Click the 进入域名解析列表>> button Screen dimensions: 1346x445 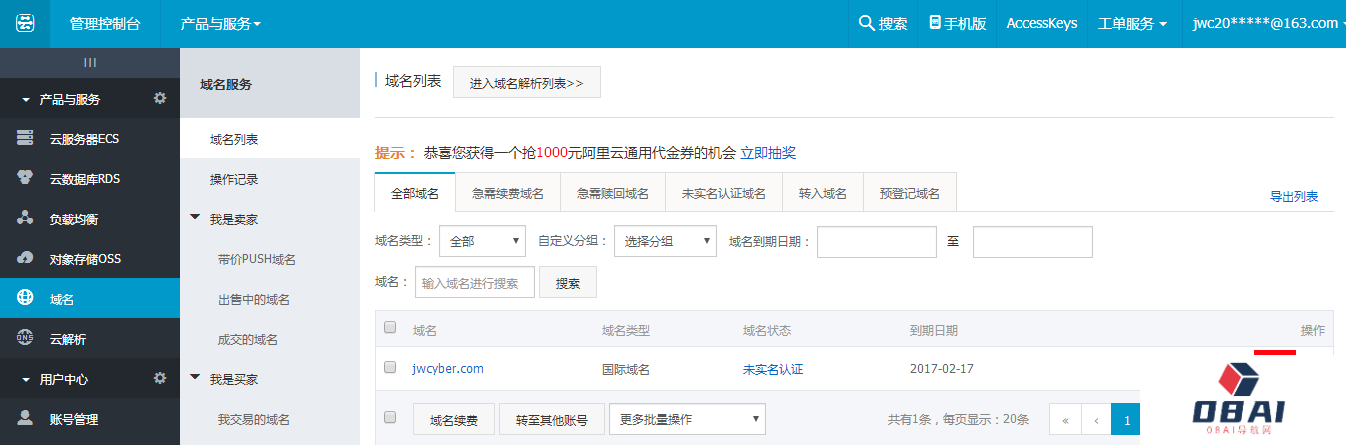coord(527,83)
